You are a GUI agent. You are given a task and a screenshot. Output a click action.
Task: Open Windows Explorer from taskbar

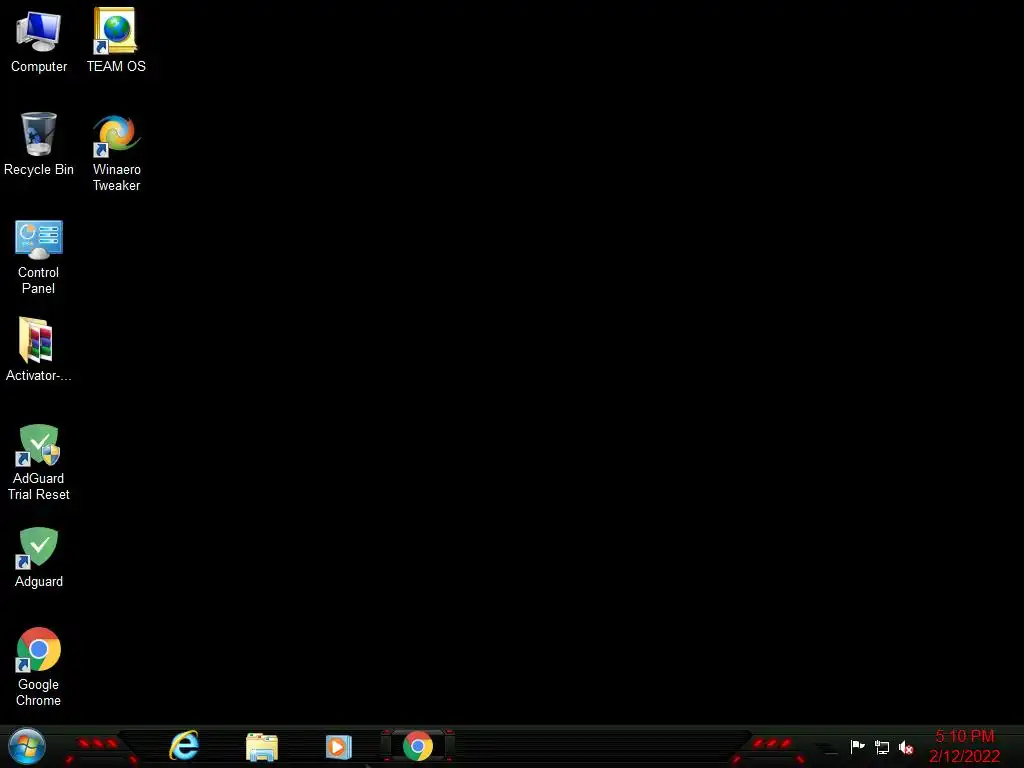pyautogui.click(x=262, y=747)
